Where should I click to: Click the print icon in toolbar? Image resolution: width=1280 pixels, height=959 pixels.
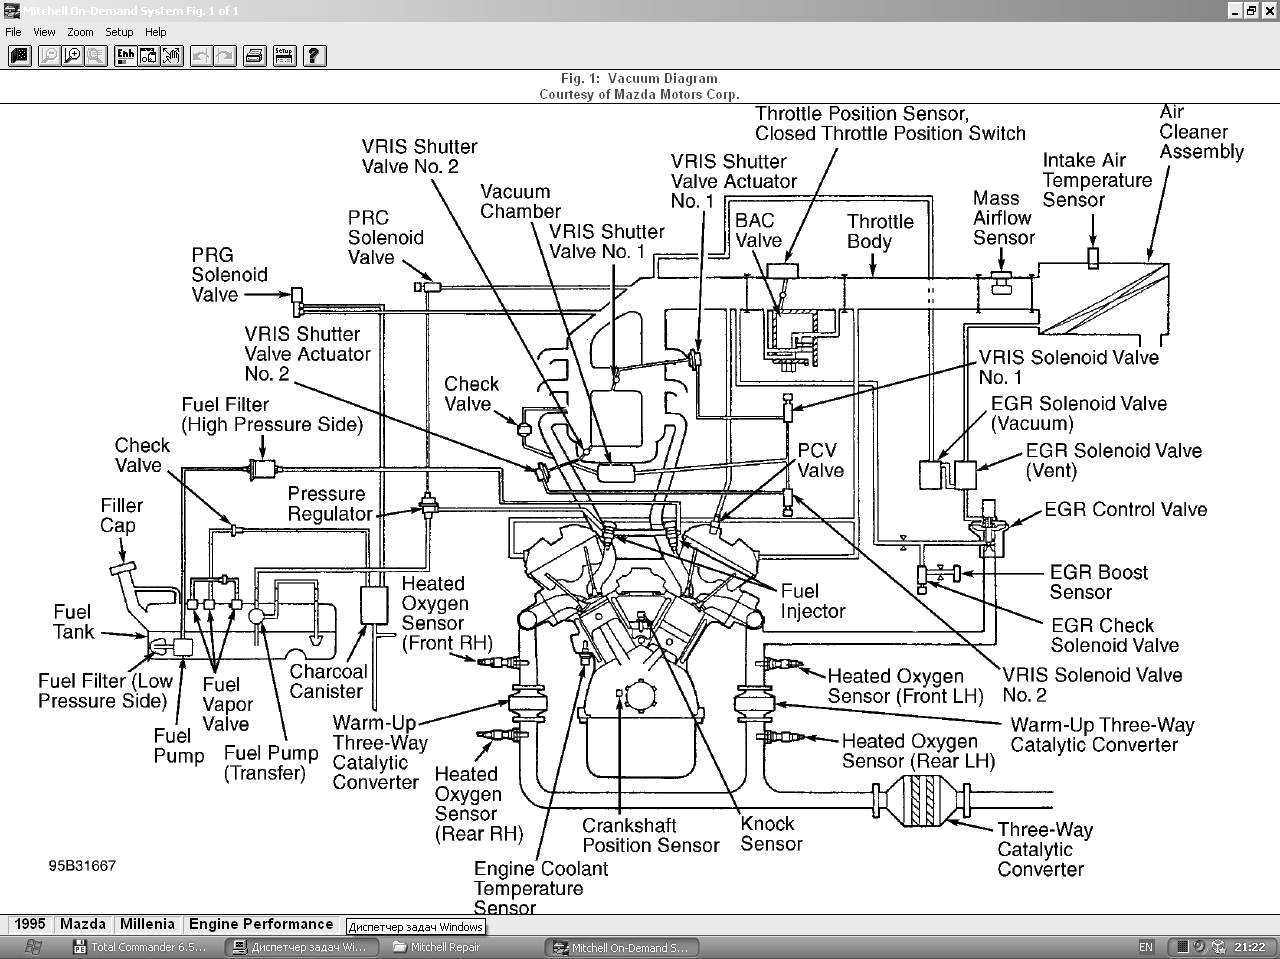[x=254, y=56]
